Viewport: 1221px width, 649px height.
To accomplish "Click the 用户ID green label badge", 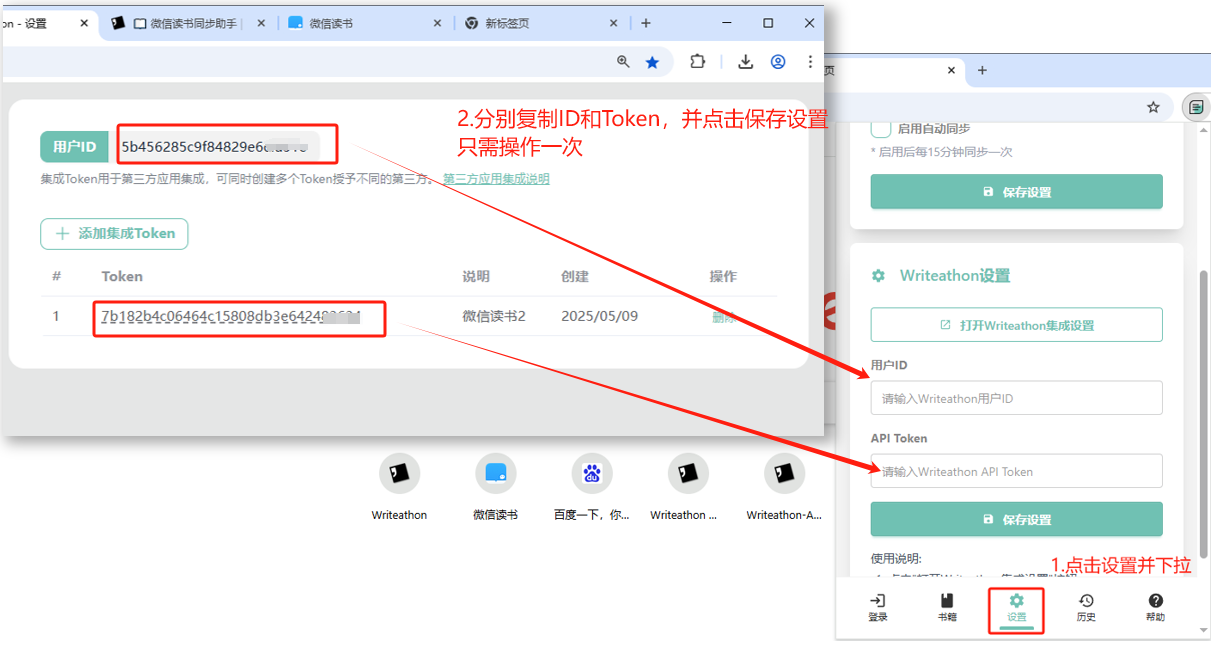I will click(75, 147).
